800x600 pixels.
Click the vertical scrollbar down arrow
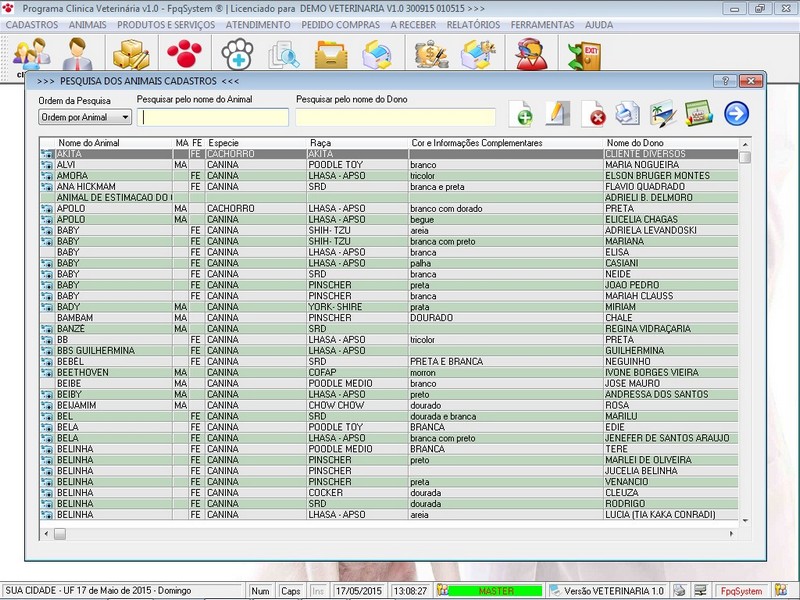tap(744, 518)
